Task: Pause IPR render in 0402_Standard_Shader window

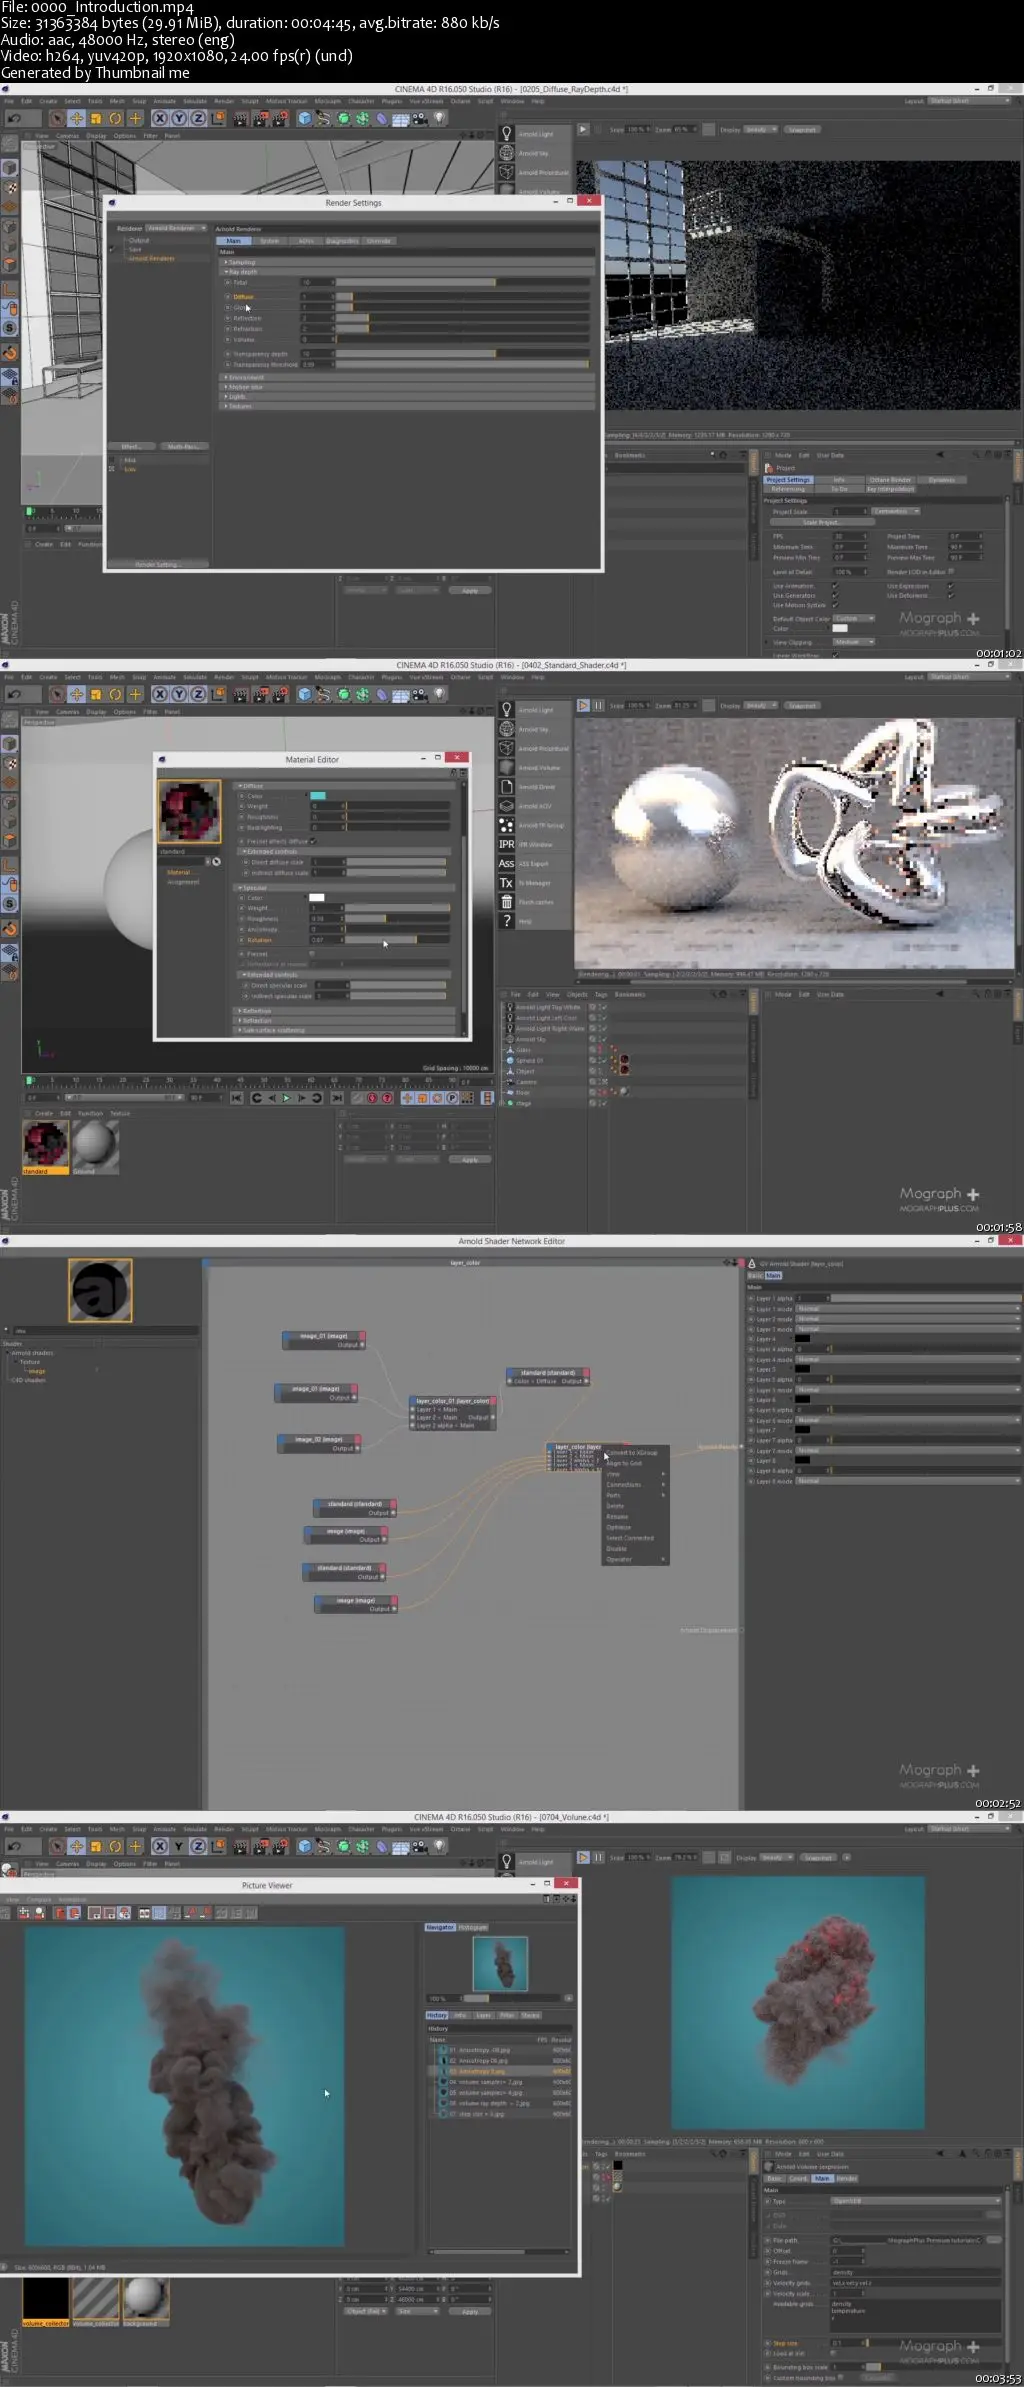Action: click(x=598, y=705)
